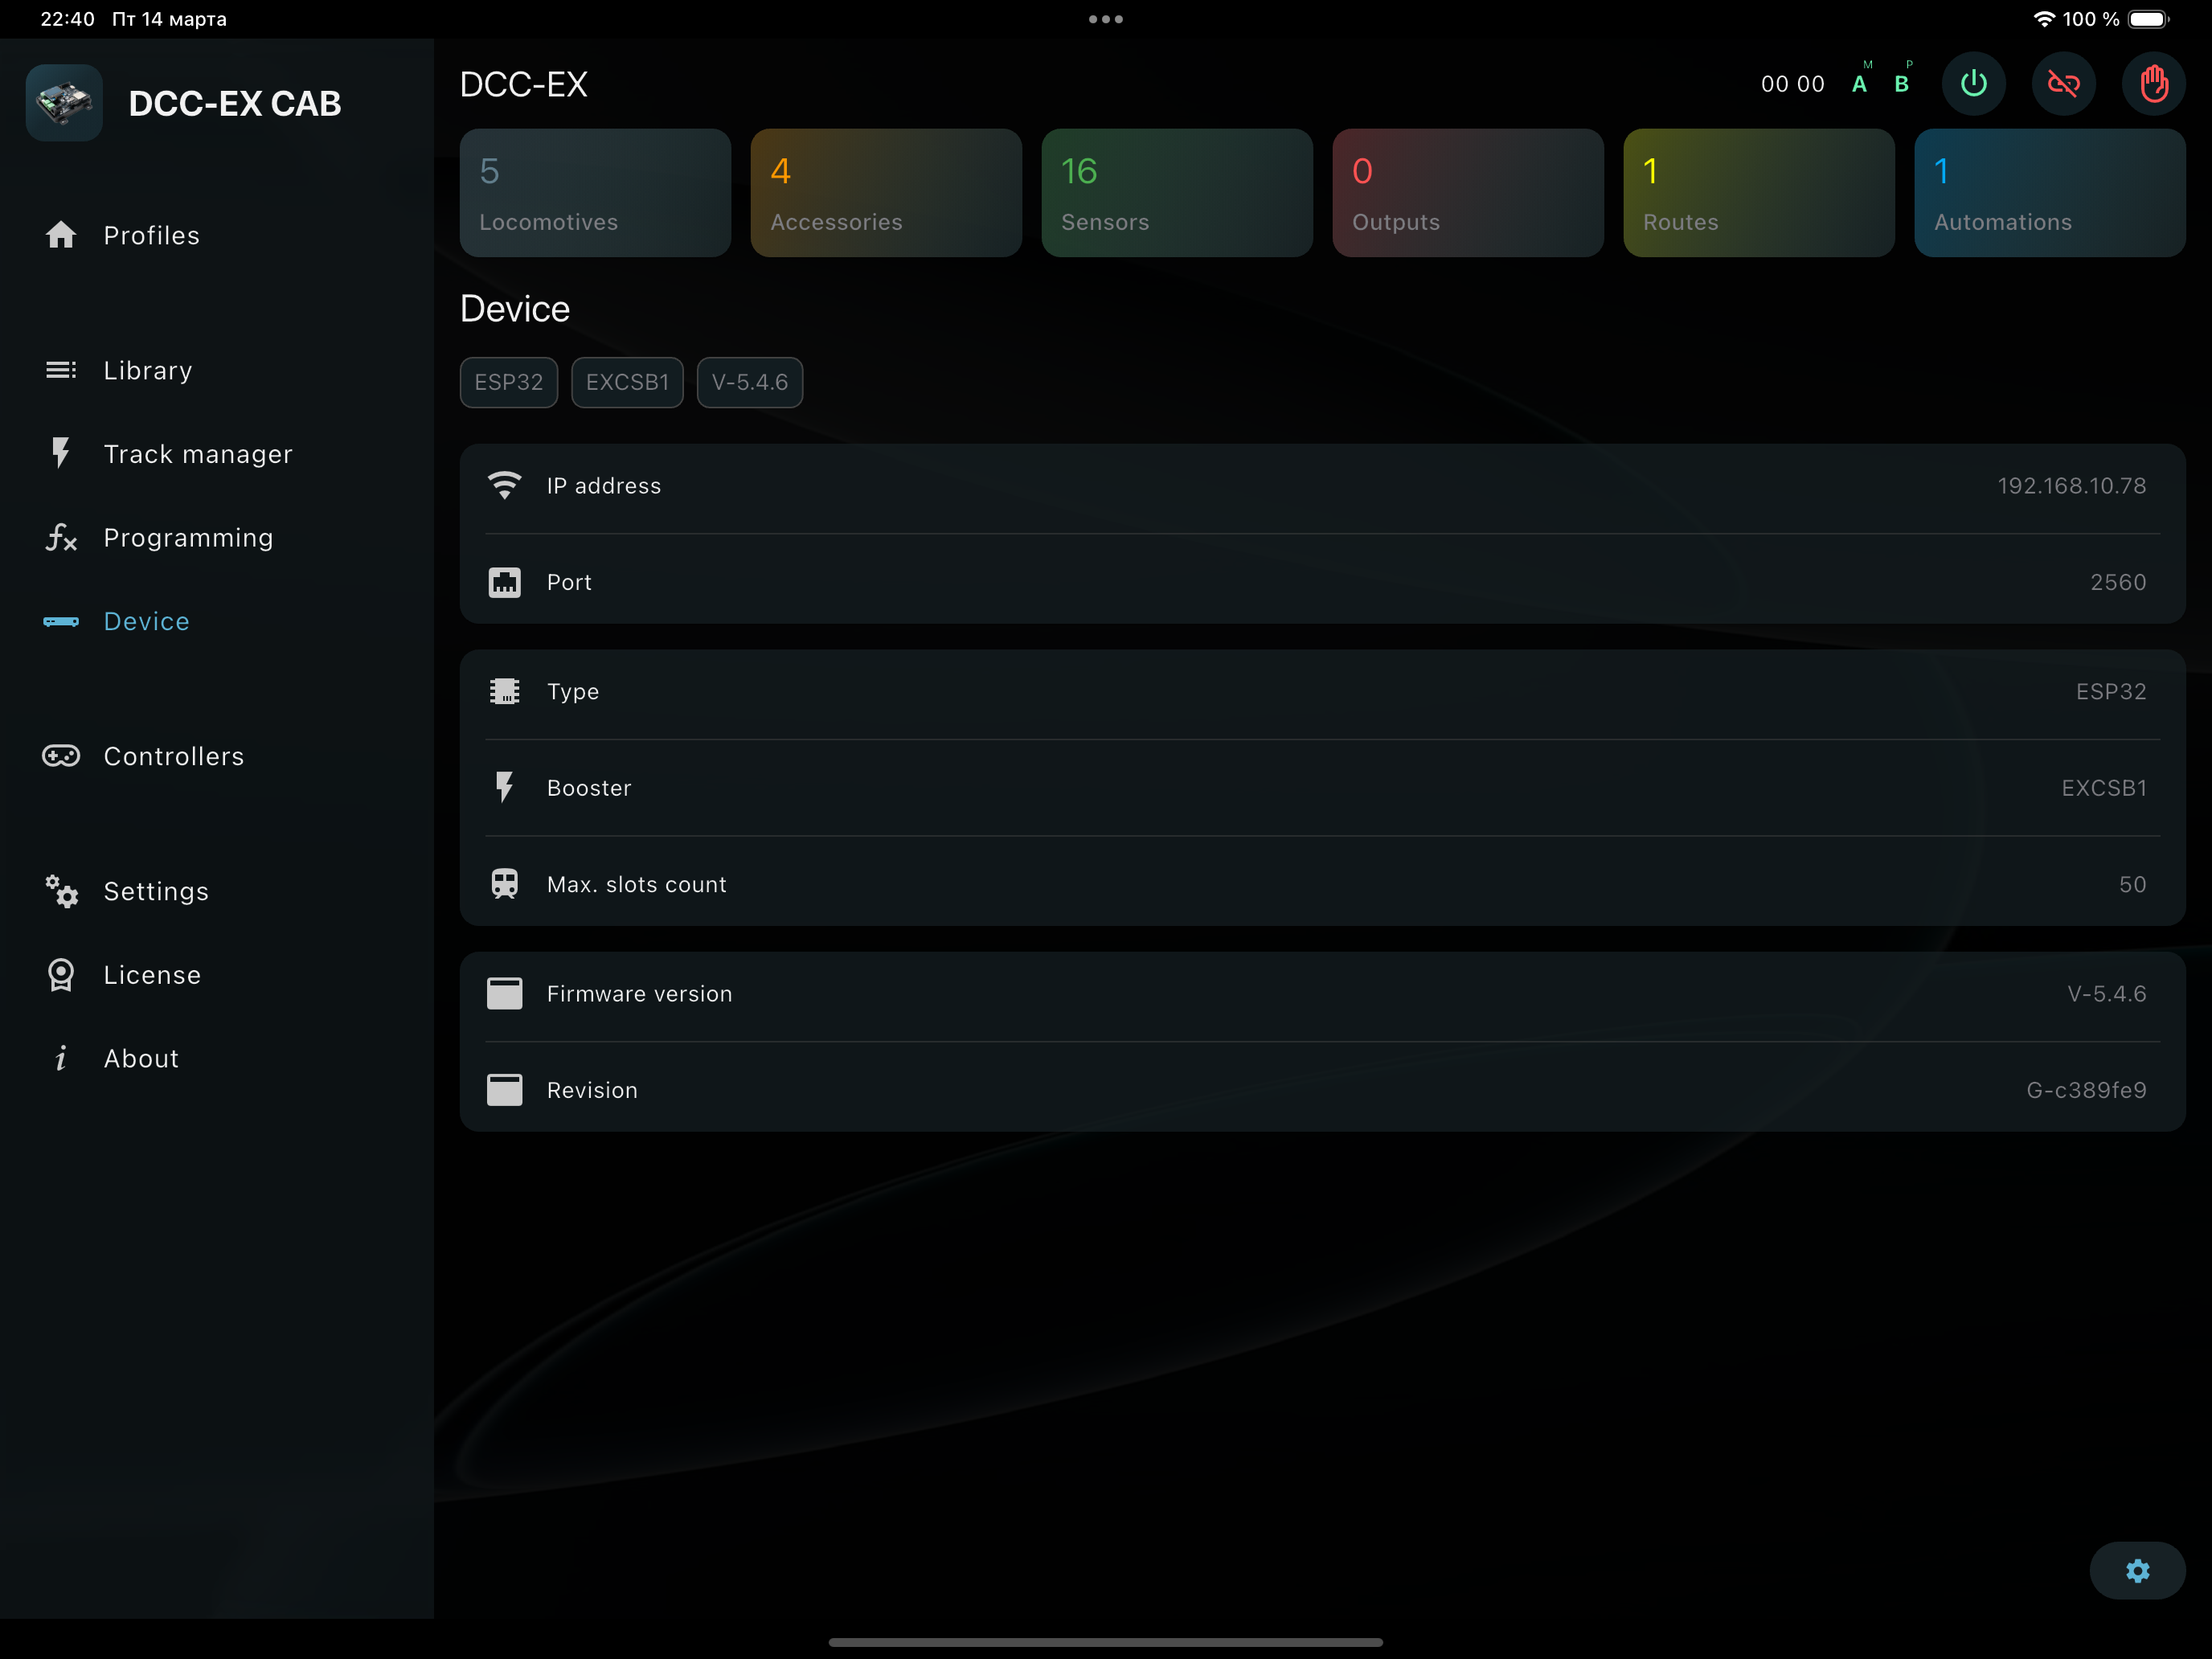Open the Profiles home icon
Image resolution: width=2212 pixels, height=1659 pixels.
click(x=61, y=235)
